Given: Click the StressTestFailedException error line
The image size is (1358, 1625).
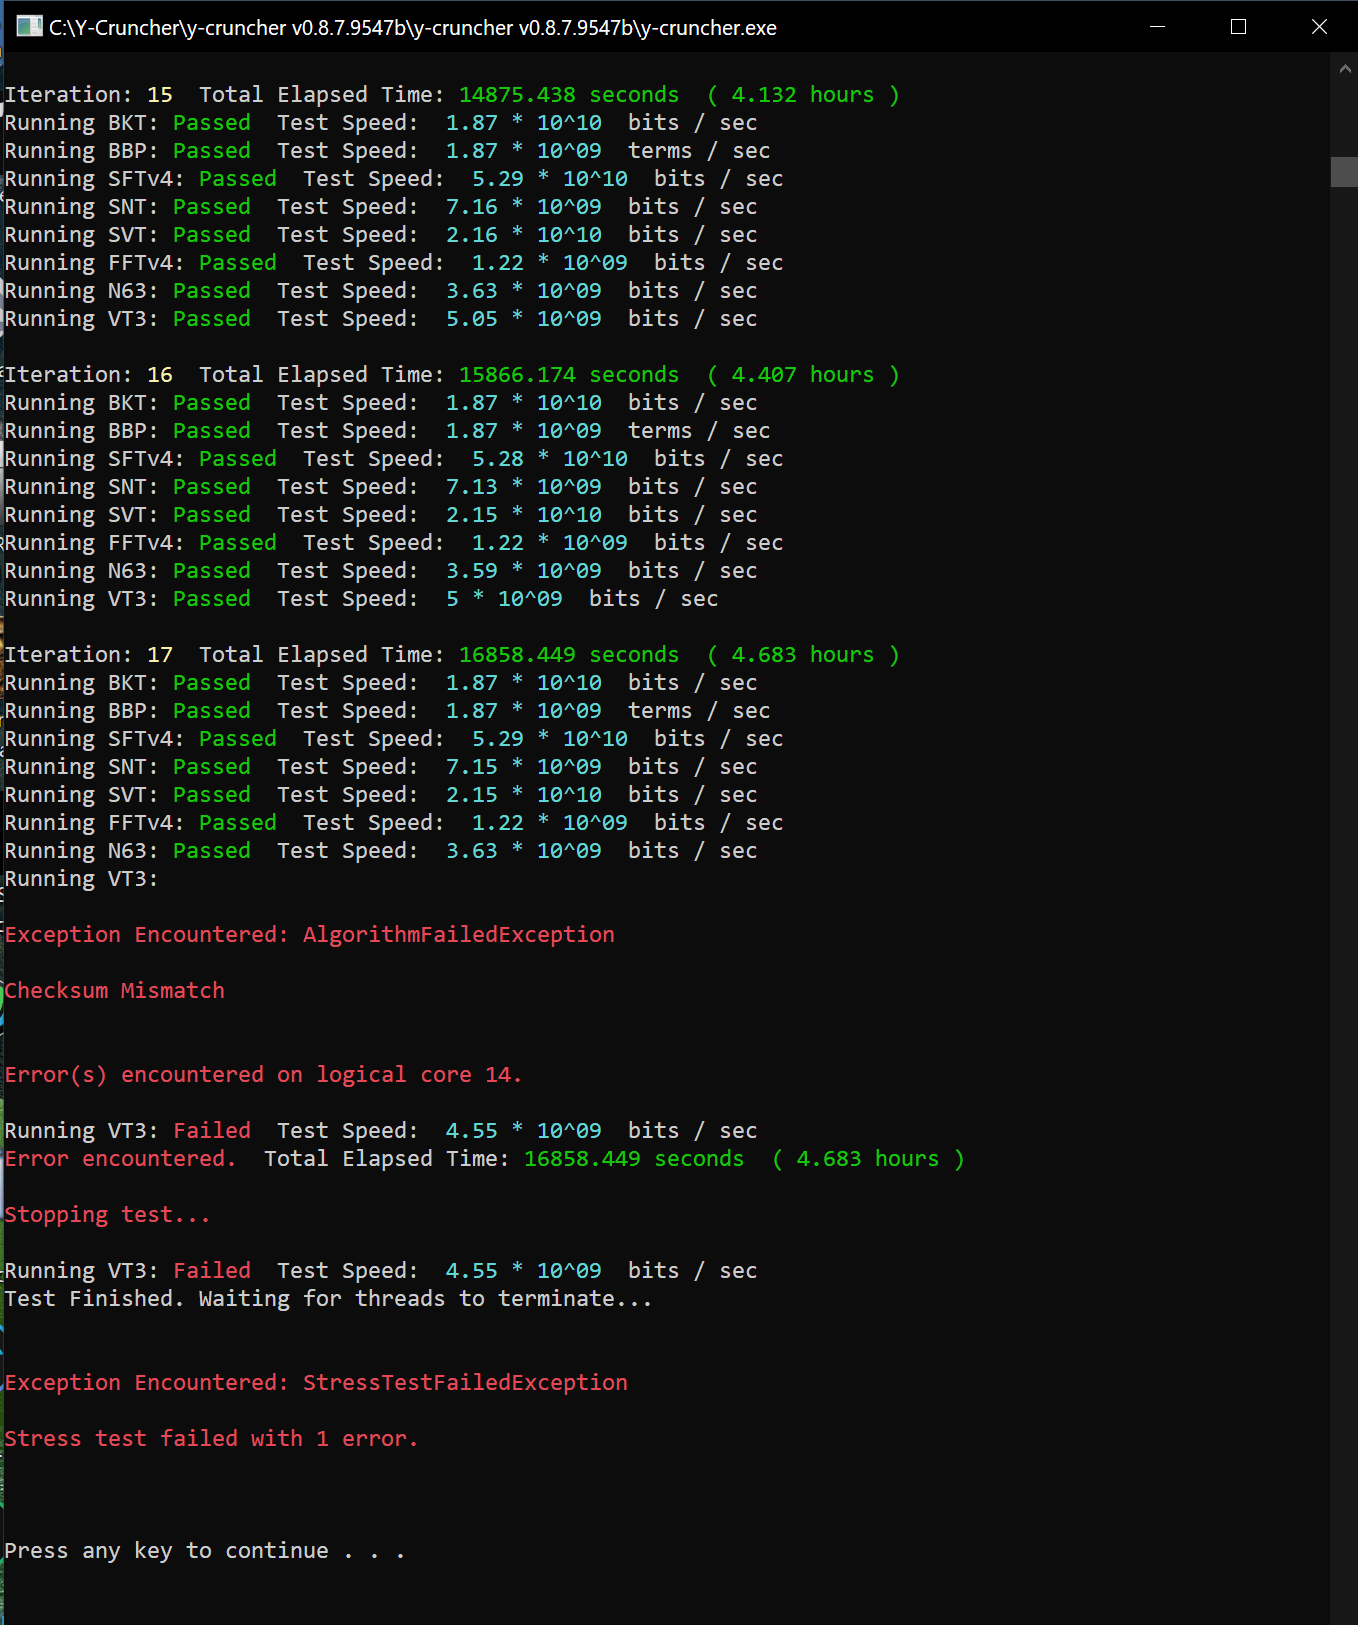Looking at the screenshot, I should (316, 1383).
